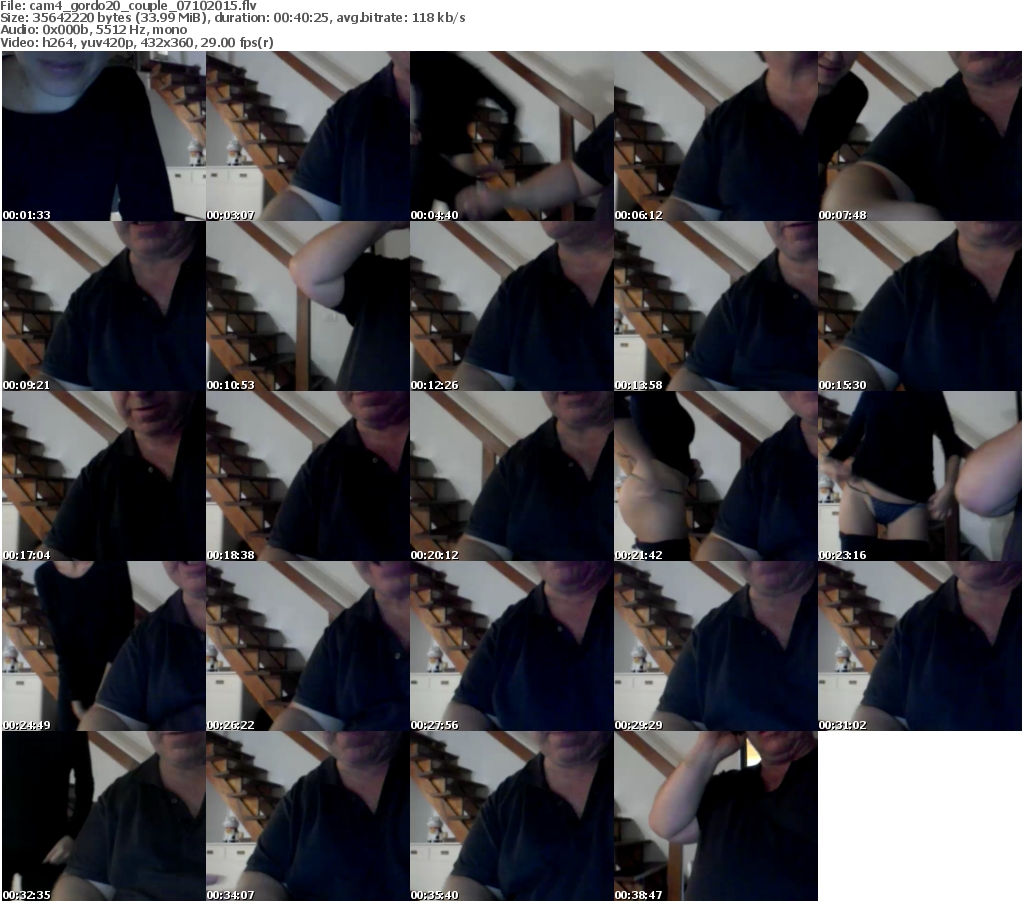Image resolution: width=1024 pixels, height=901 pixels.
Task: Select the frame at 00:18:38
Action: pyautogui.click(x=308, y=476)
